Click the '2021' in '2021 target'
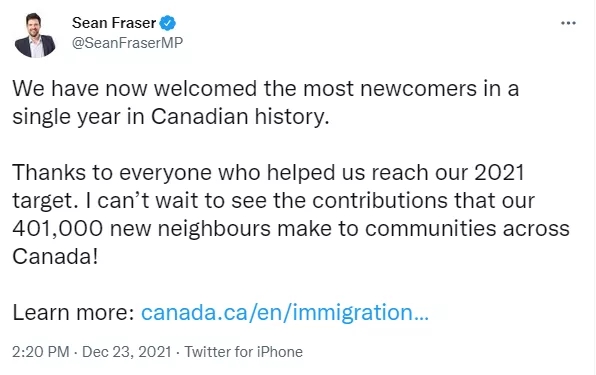The width and height of the screenshot is (596, 375). coord(499,172)
